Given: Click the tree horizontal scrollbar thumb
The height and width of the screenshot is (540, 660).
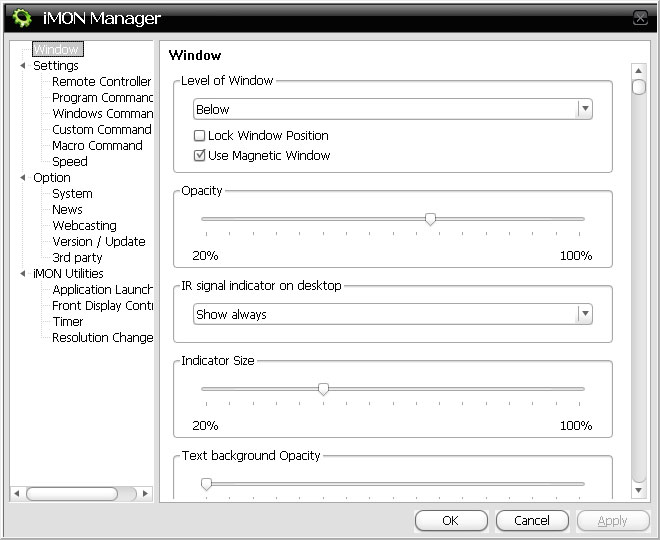Looking at the screenshot, I should 72,493.
